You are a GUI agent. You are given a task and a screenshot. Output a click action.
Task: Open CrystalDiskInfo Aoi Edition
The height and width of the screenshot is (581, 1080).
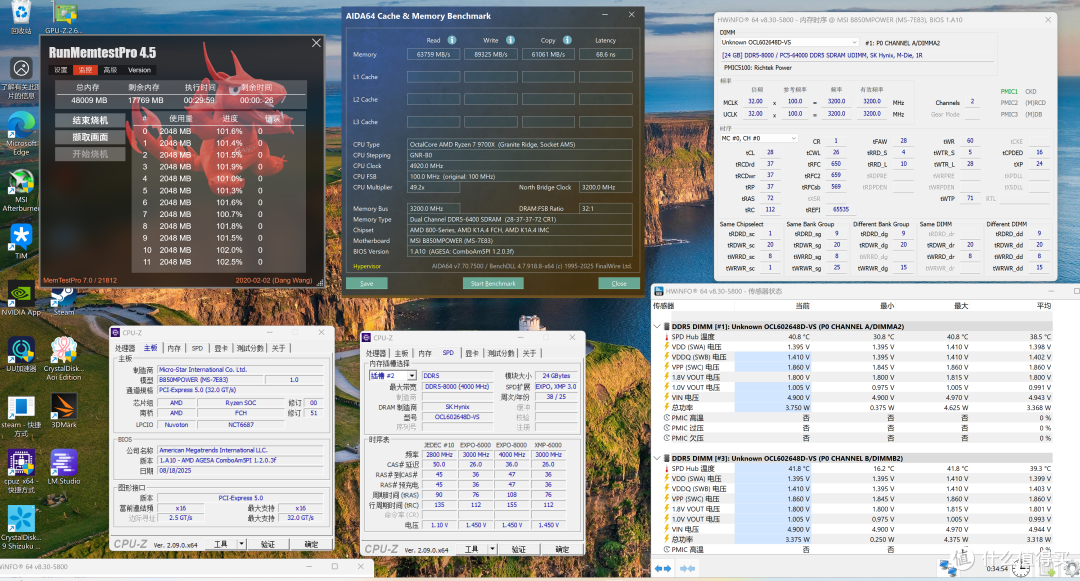60,348
